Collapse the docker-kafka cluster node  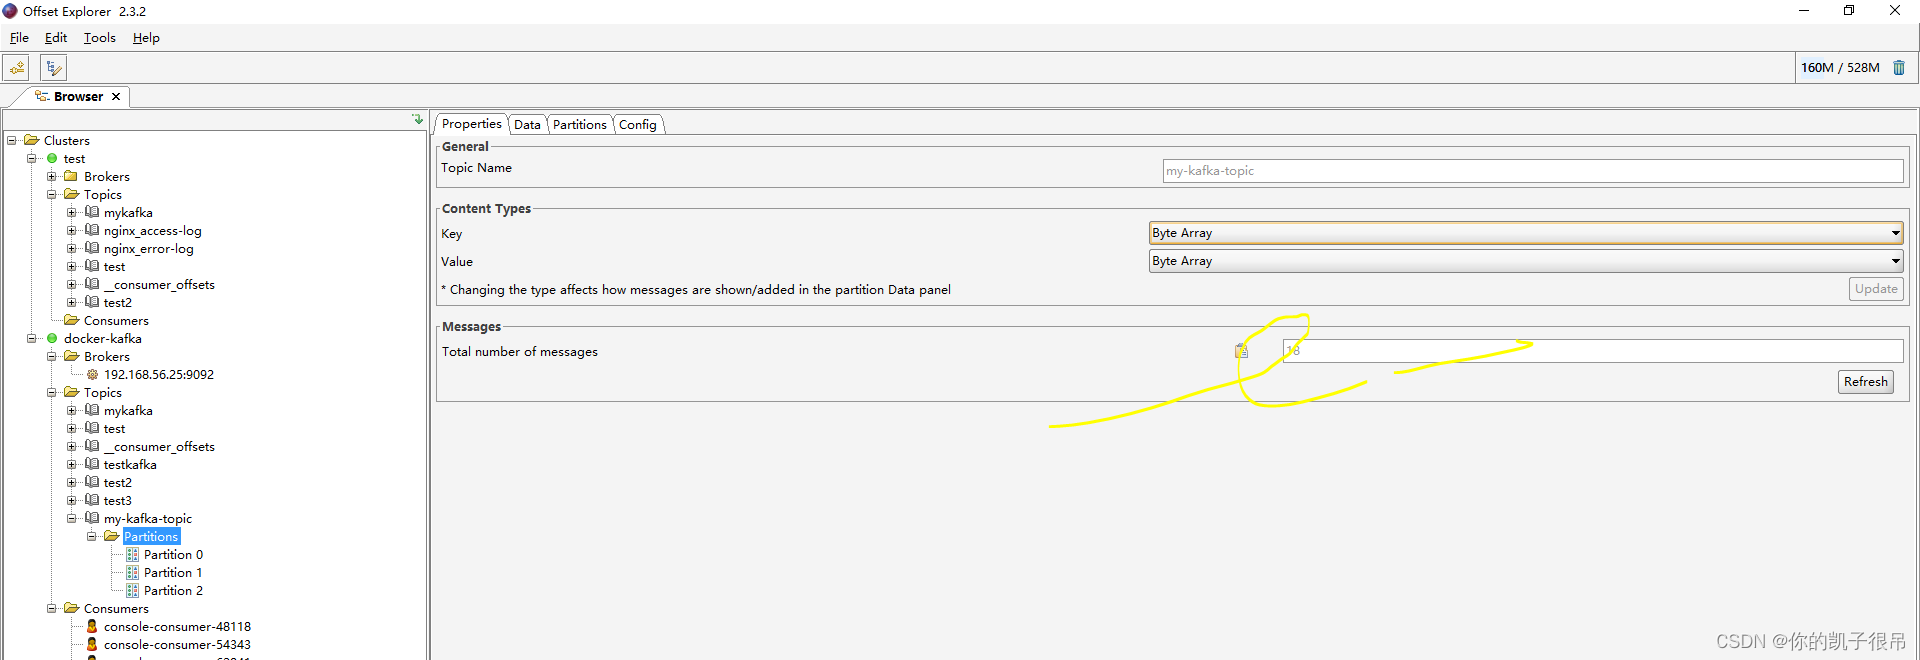click(x=32, y=338)
